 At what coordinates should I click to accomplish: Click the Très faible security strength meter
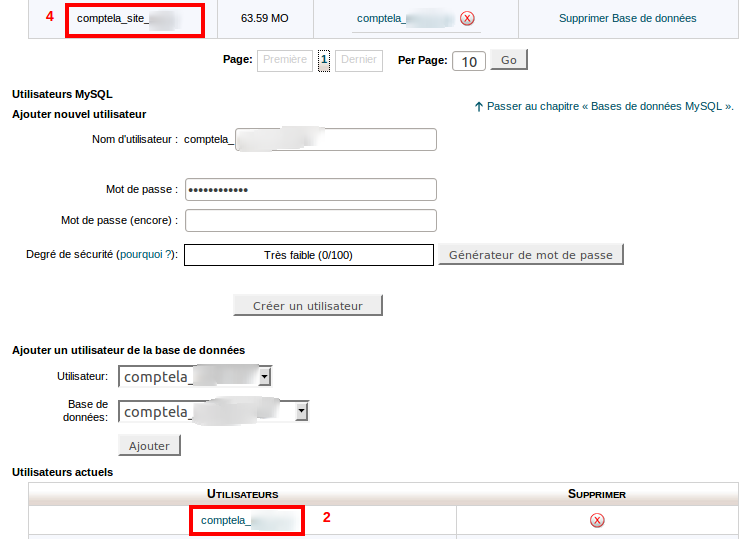point(308,255)
